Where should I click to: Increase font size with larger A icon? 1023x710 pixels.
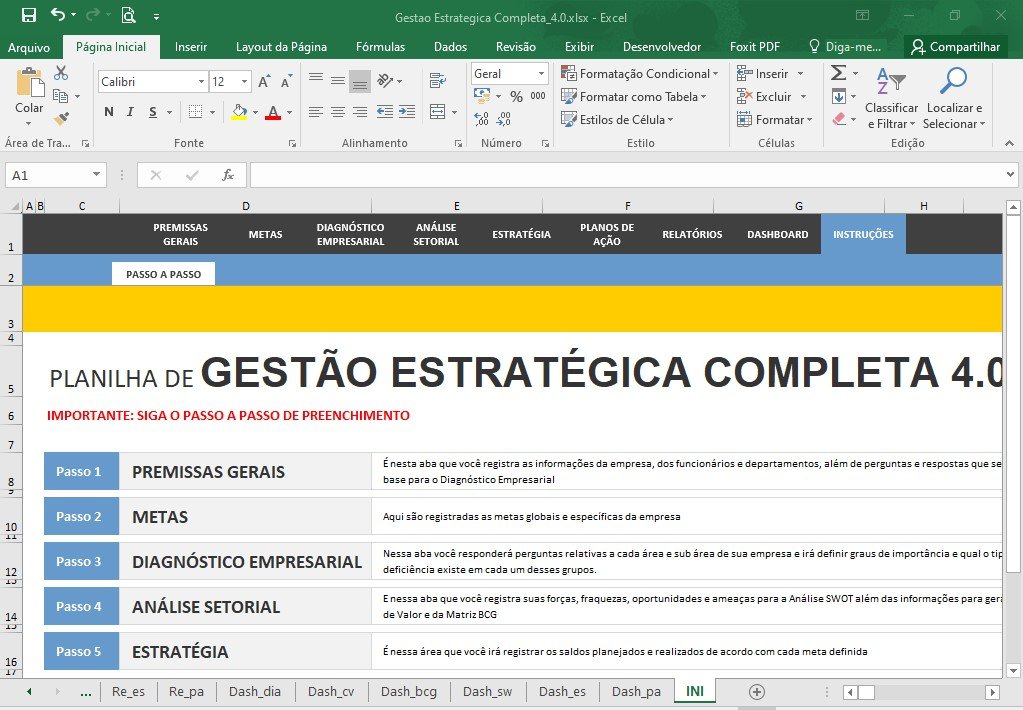pyautogui.click(x=264, y=82)
